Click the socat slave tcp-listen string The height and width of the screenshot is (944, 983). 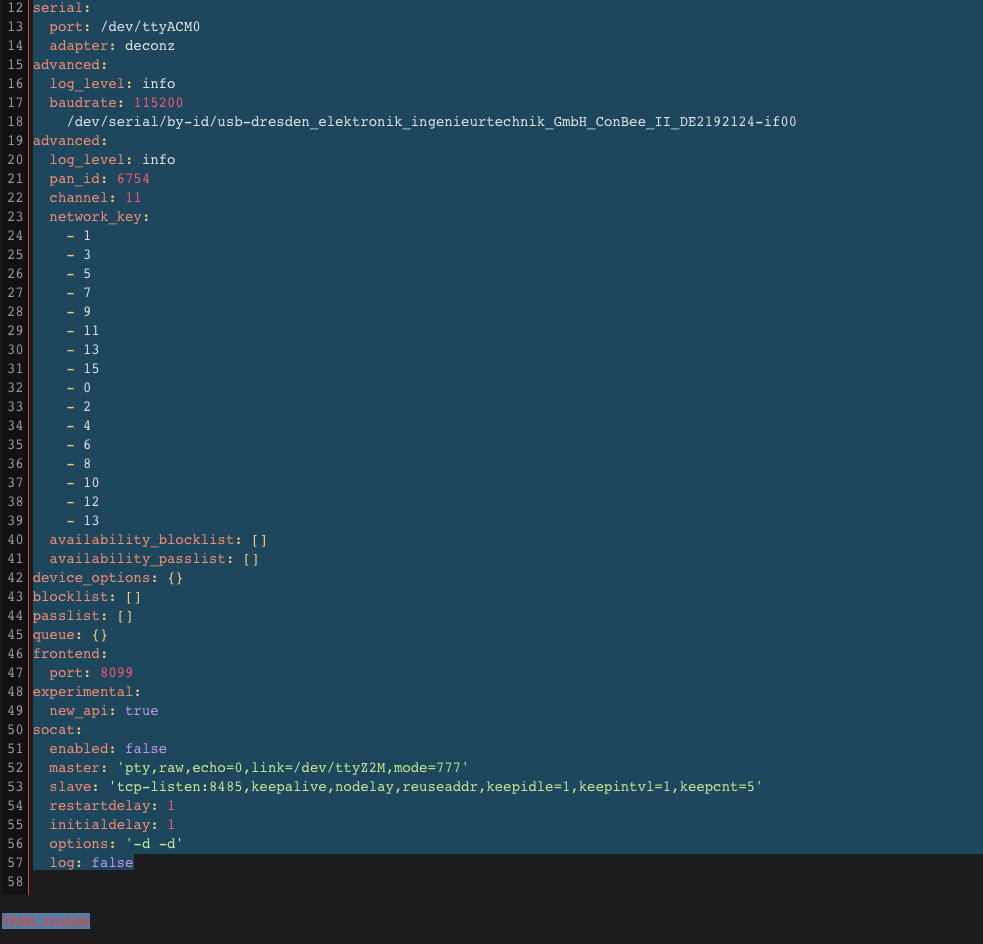[436, 787]
